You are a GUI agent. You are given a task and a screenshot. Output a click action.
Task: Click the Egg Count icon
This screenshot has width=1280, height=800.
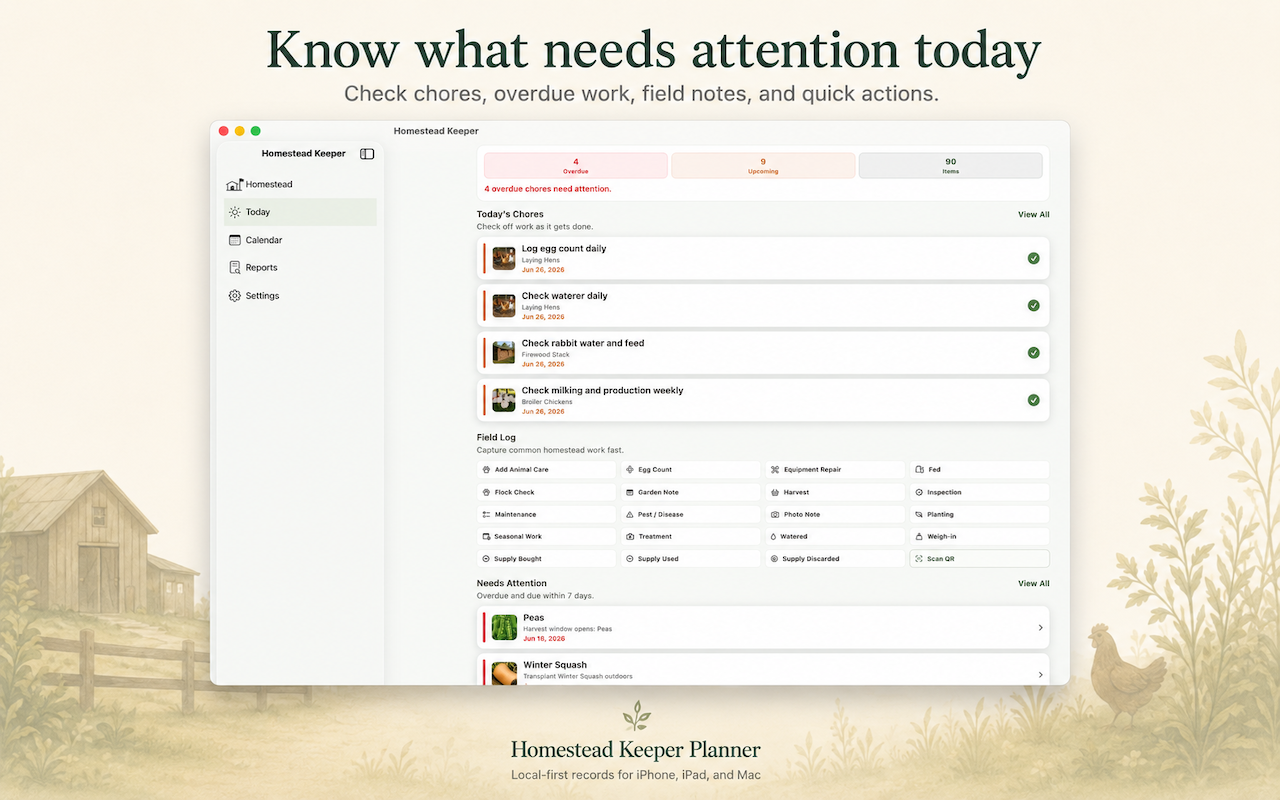click(630, 470)
